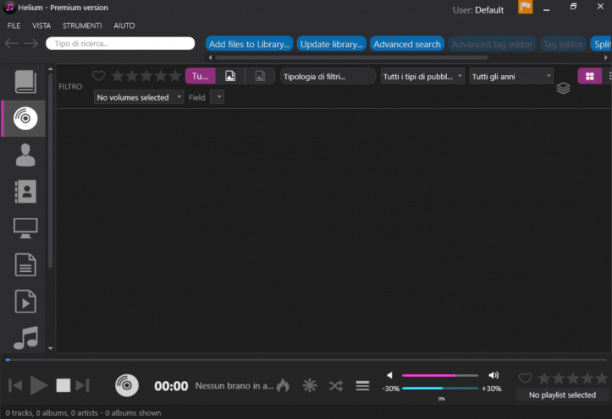Open the document list view in sidebar
The image size is (612, 419).
click(25, 265)
